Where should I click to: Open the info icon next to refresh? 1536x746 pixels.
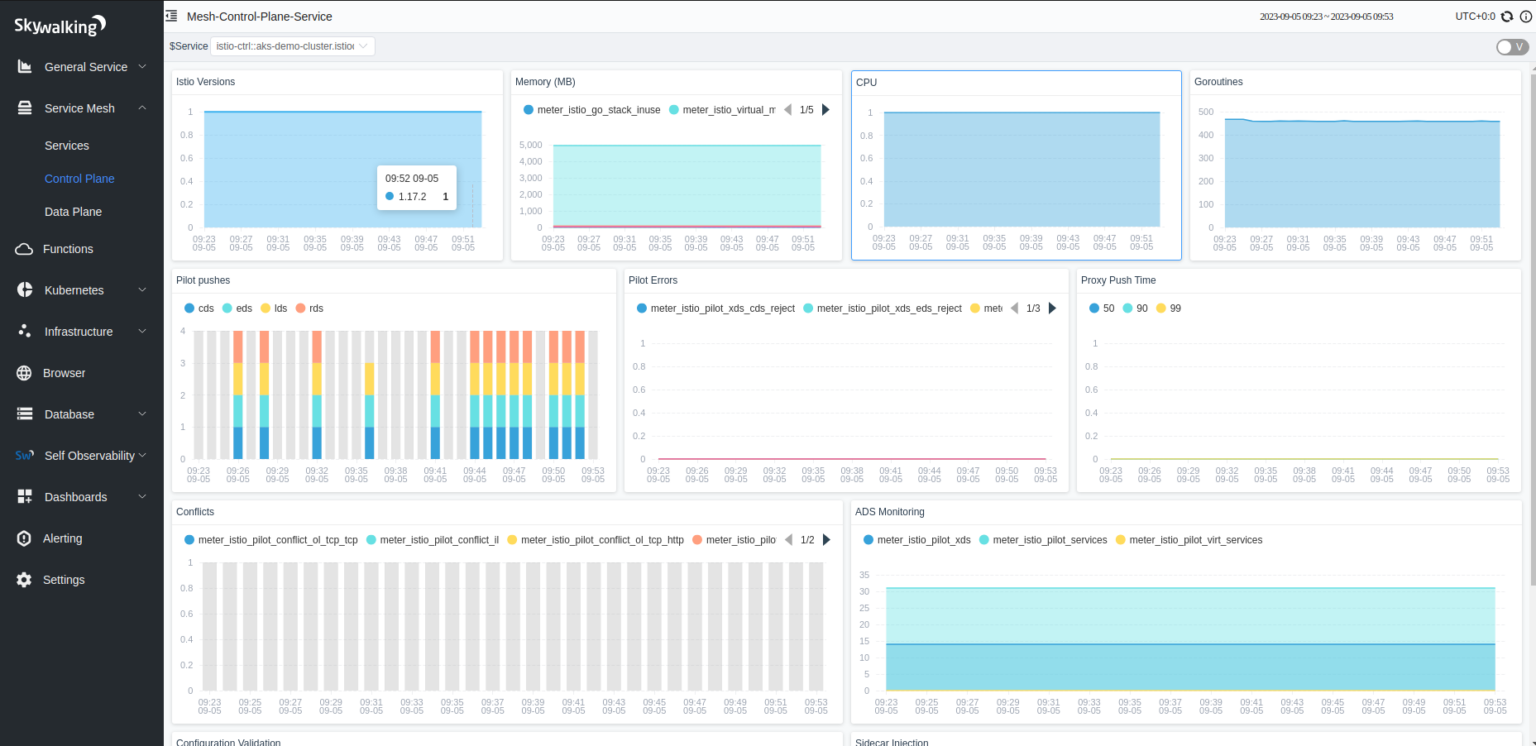(1525, 16)
